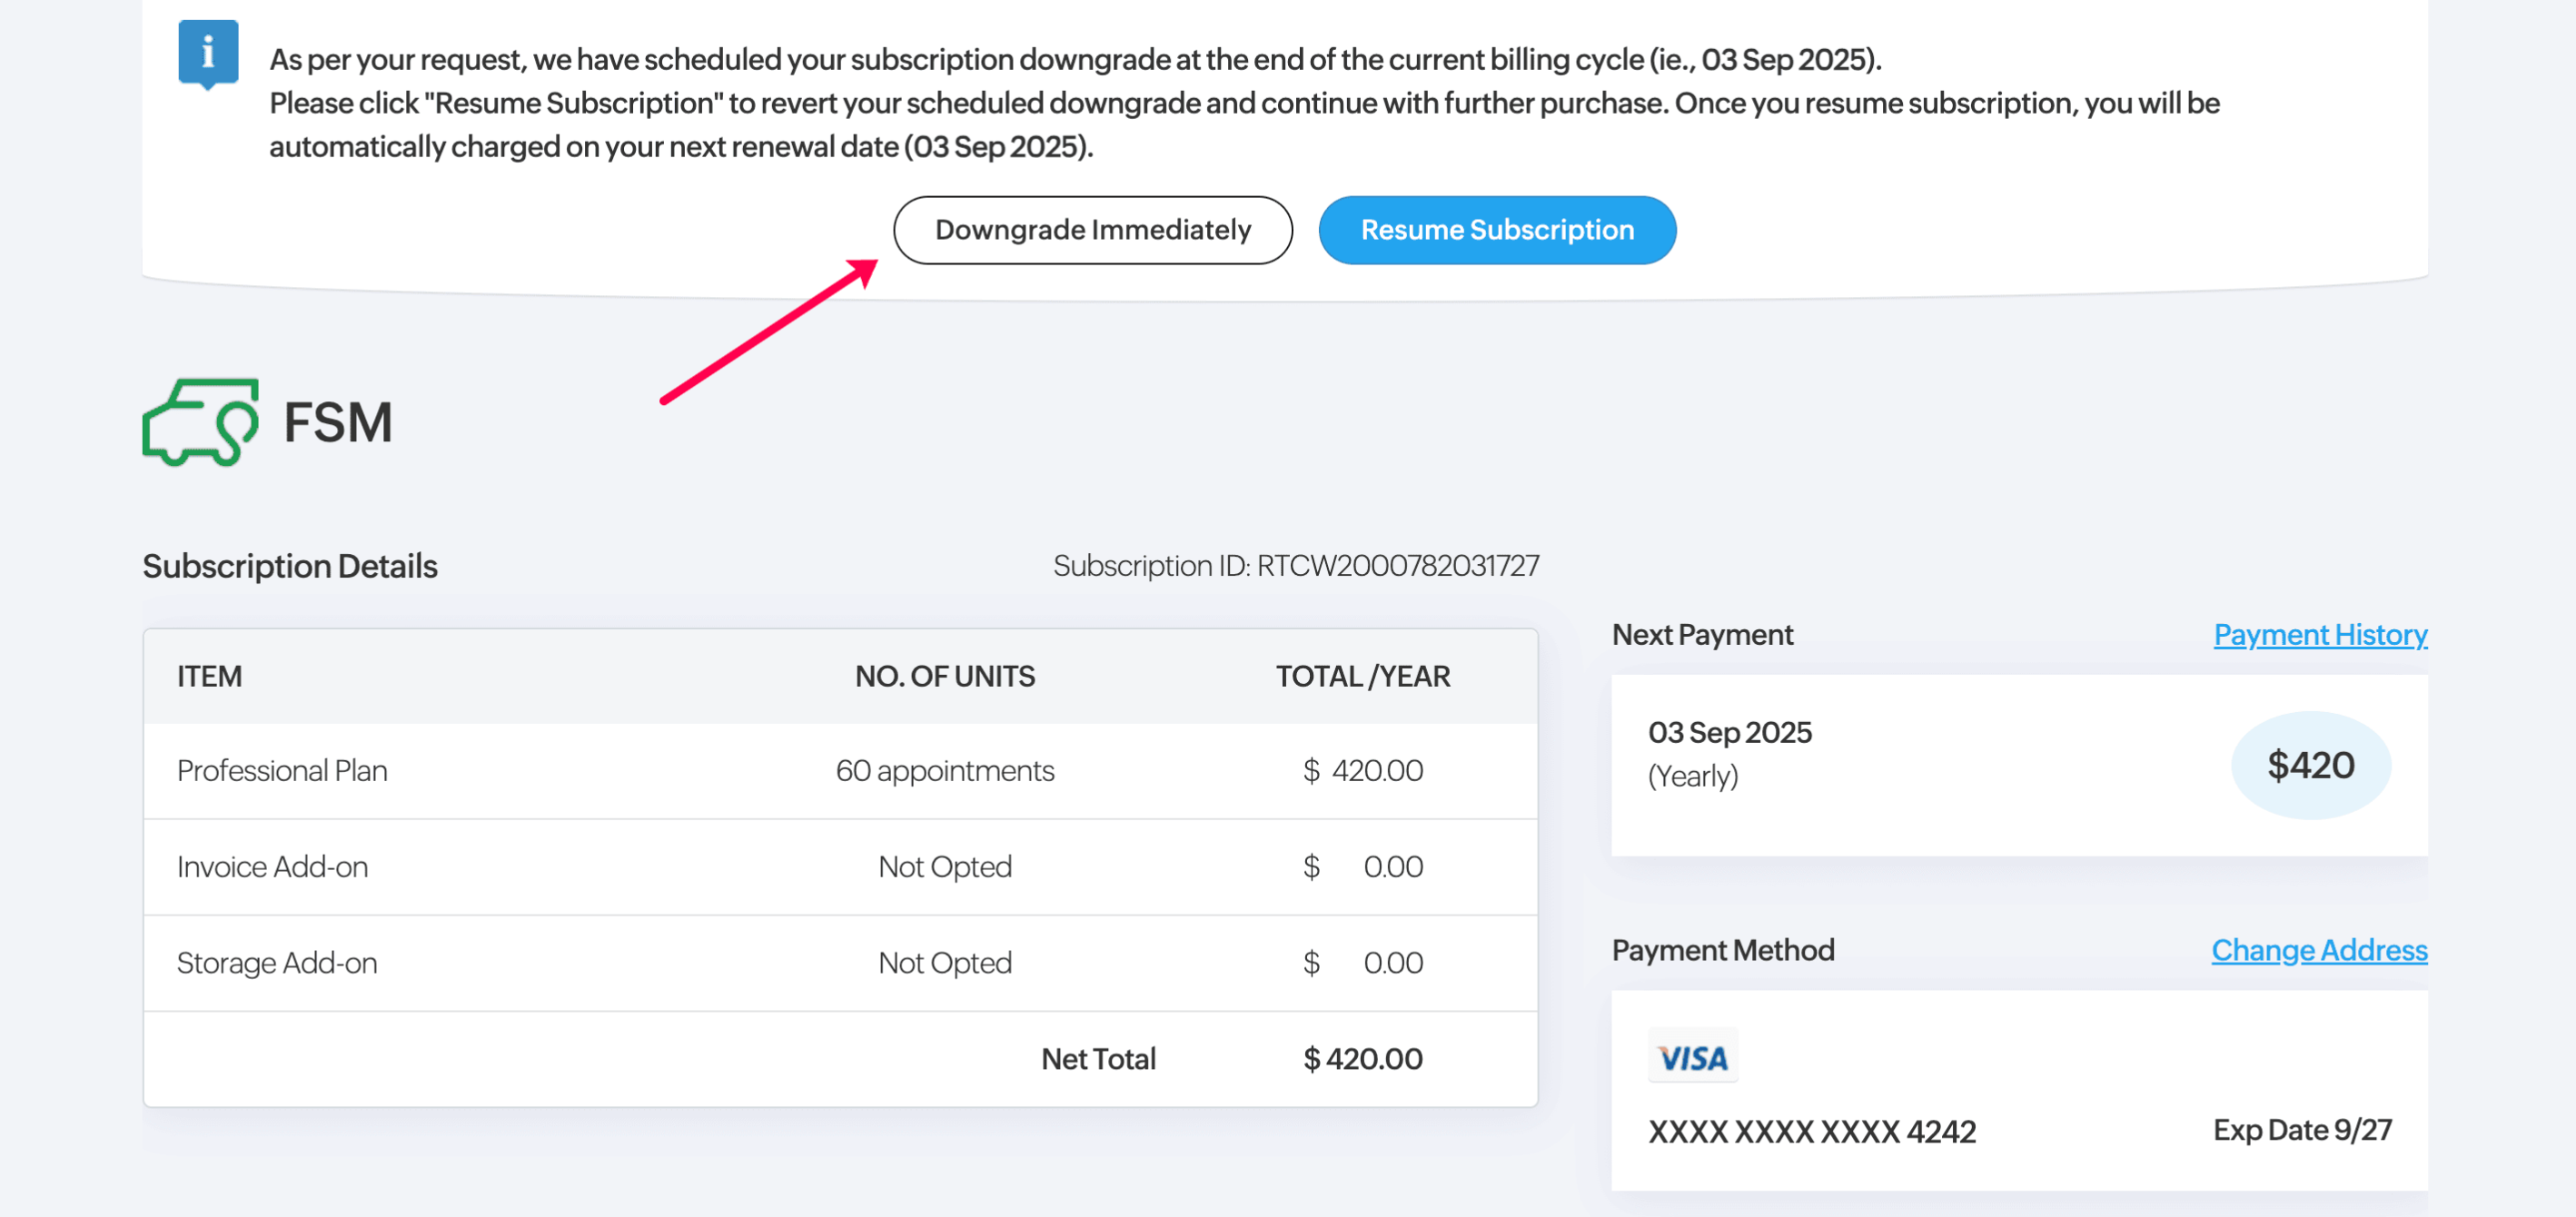Click the Net Total $420.00 amount
This screenshot has width=2576, height=1217.
pos(1363,1059)
